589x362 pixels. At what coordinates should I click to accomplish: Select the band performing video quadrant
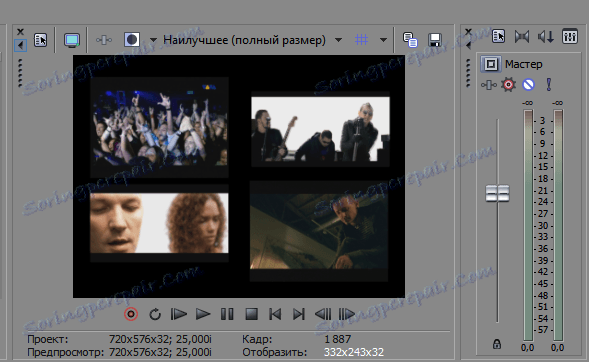coord(320,129)
